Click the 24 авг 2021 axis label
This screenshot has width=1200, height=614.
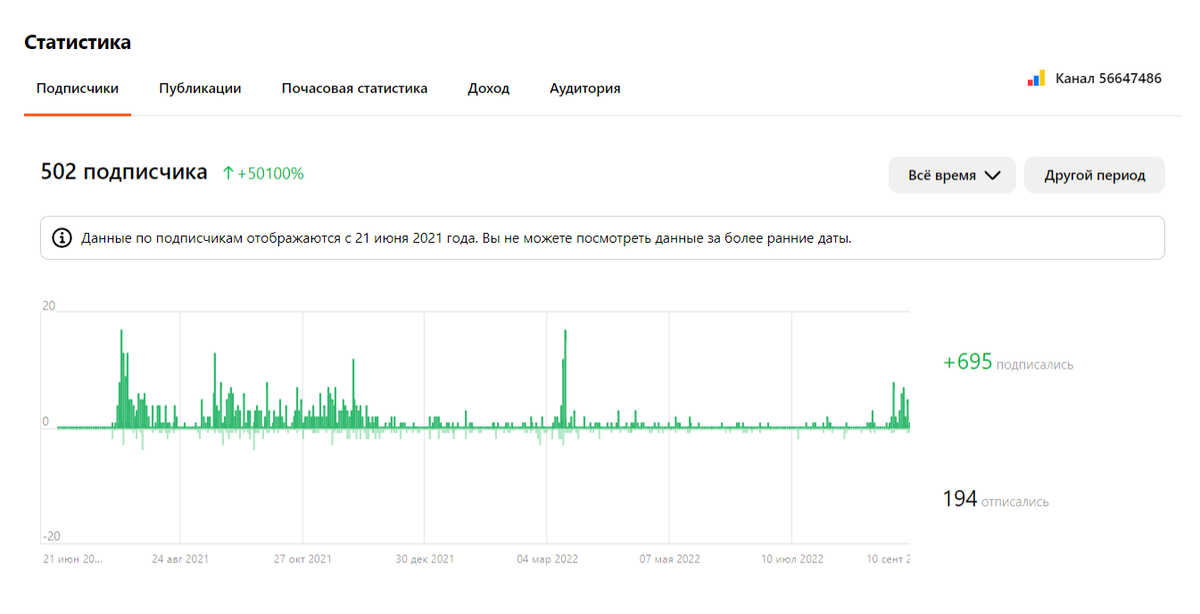[x=180, y=559]
